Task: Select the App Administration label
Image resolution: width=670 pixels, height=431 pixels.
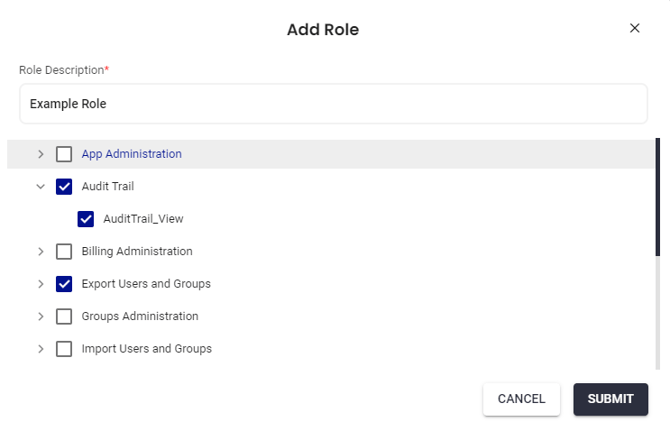Action: 131,154
